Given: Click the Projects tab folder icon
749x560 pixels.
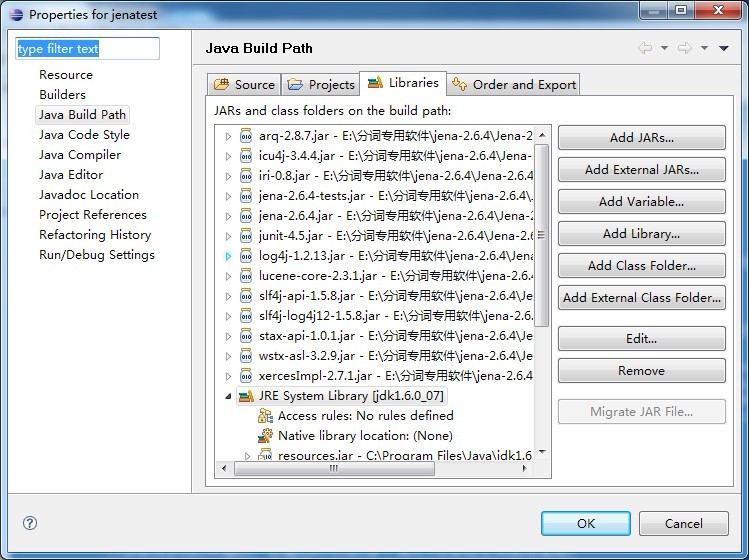Looking at the screenshot, I should [295, 85].
